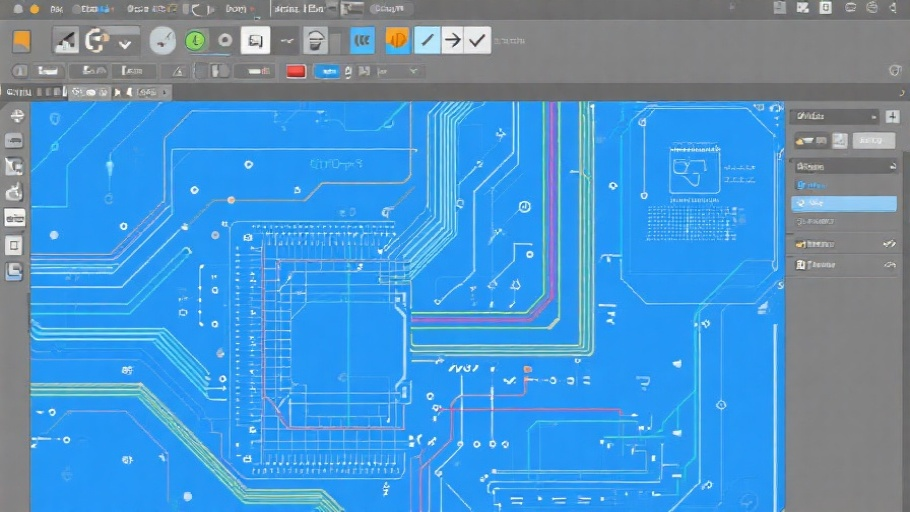Click the red color swatch in the options bar

click(x=295, y=71)
